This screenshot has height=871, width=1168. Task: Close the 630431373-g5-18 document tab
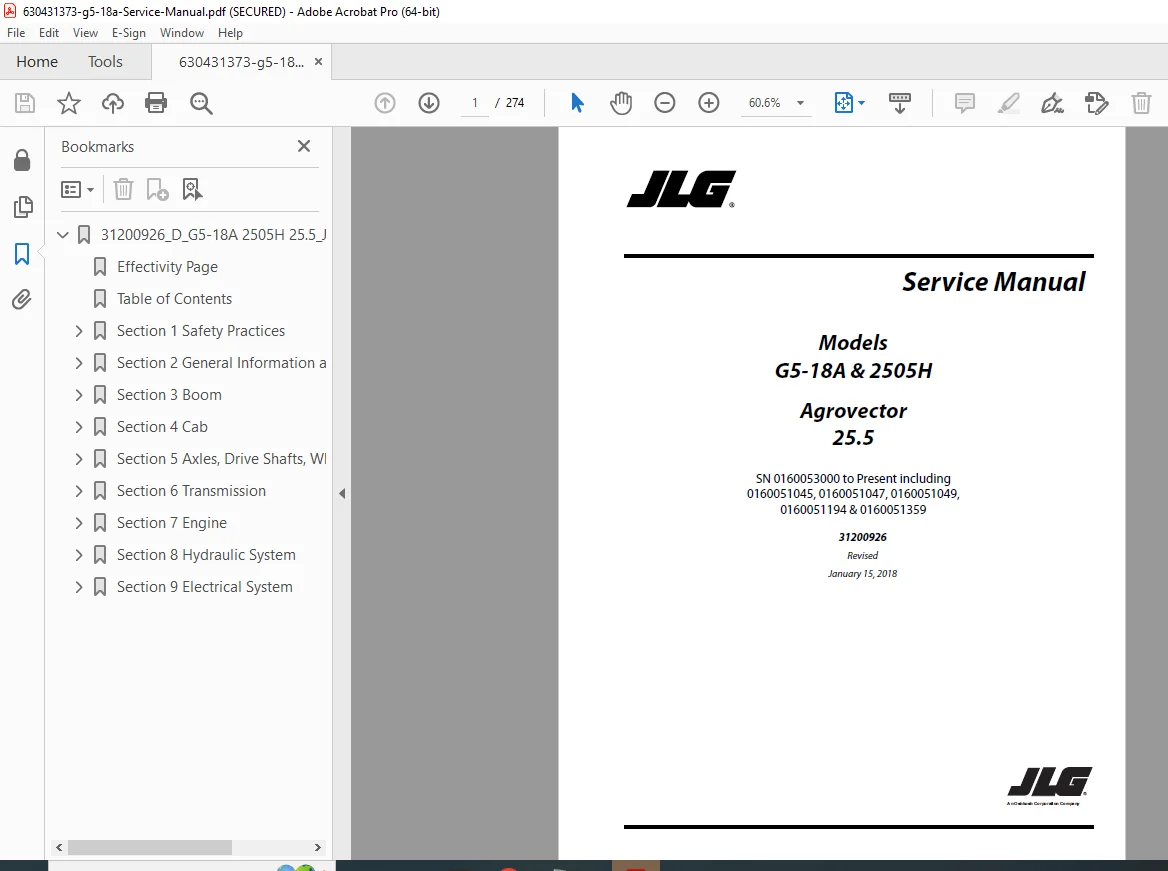tap(318, 62)
